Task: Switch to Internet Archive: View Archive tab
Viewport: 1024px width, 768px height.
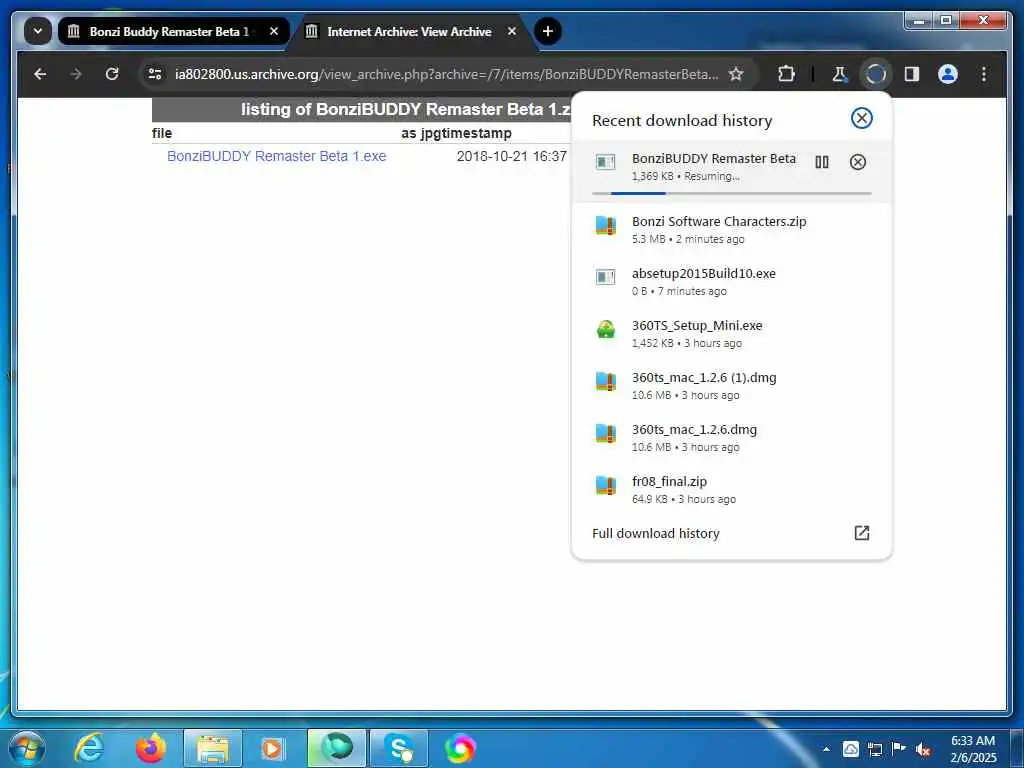Action: click(x=409, y=31)
